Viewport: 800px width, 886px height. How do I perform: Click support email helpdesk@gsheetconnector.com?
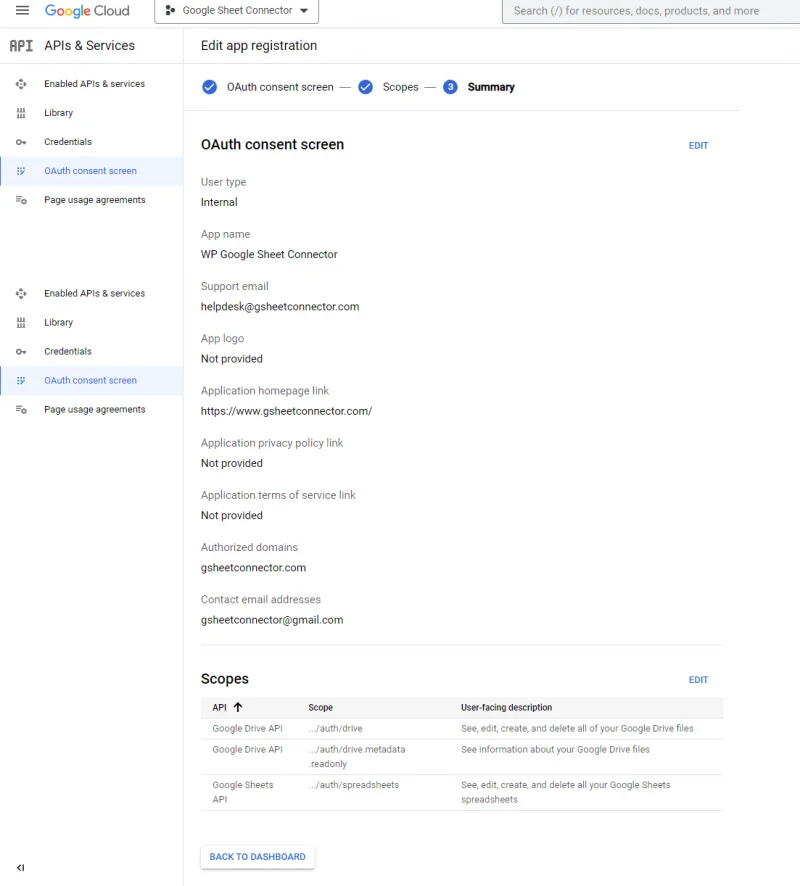(x=280, y=307)
